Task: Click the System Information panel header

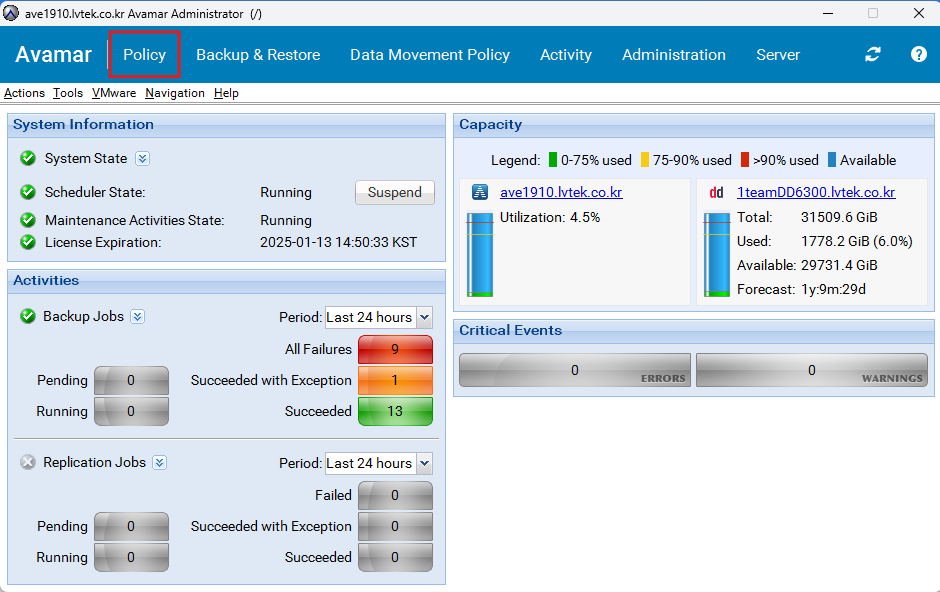Action: point(227,125)
